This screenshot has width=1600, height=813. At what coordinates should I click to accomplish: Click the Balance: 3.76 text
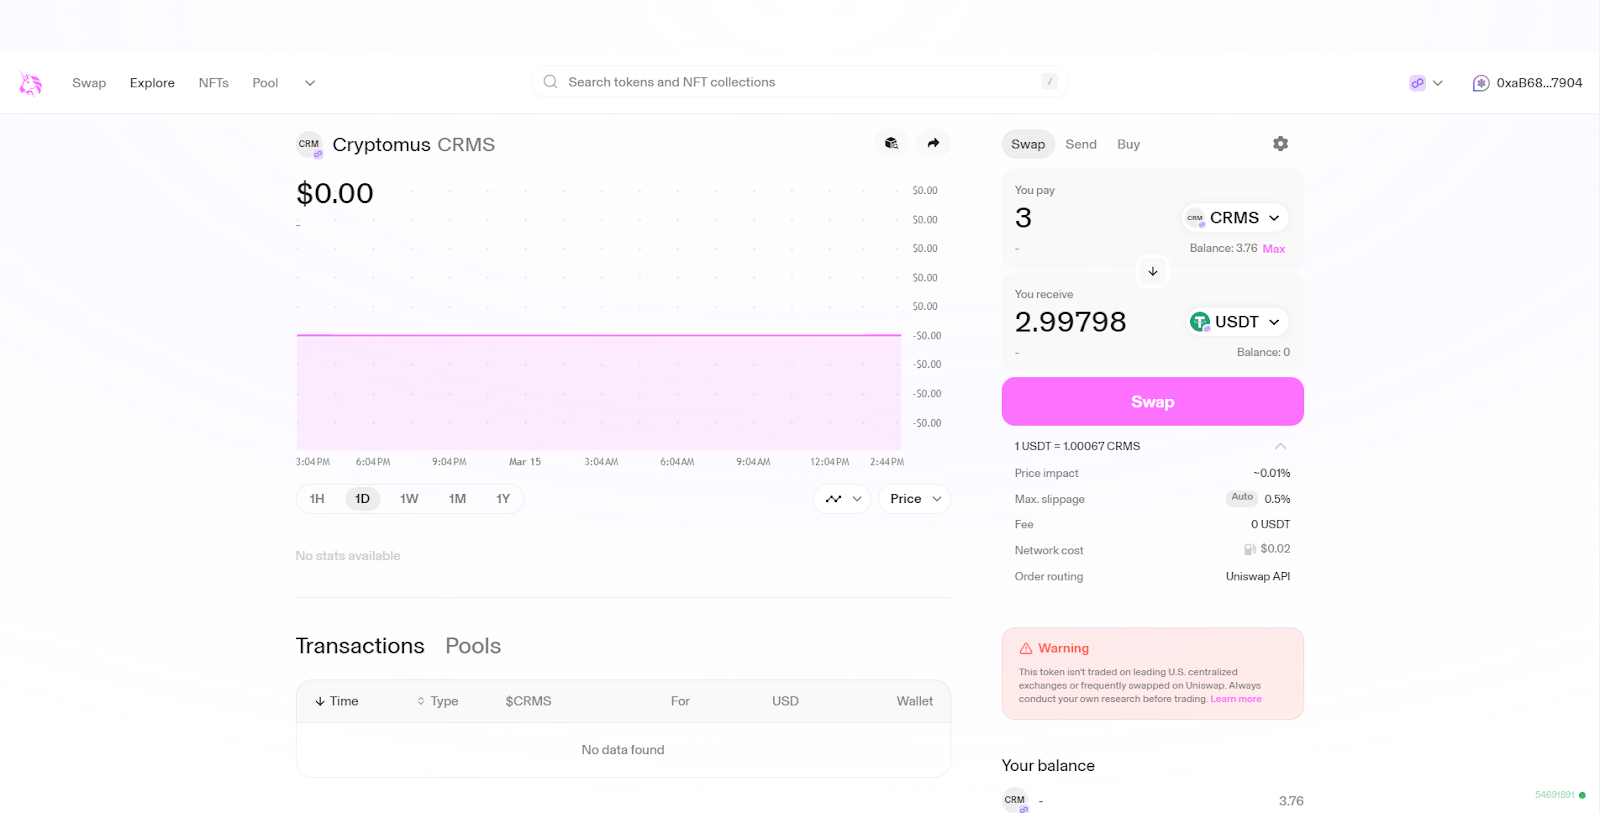pos(1223,248)
